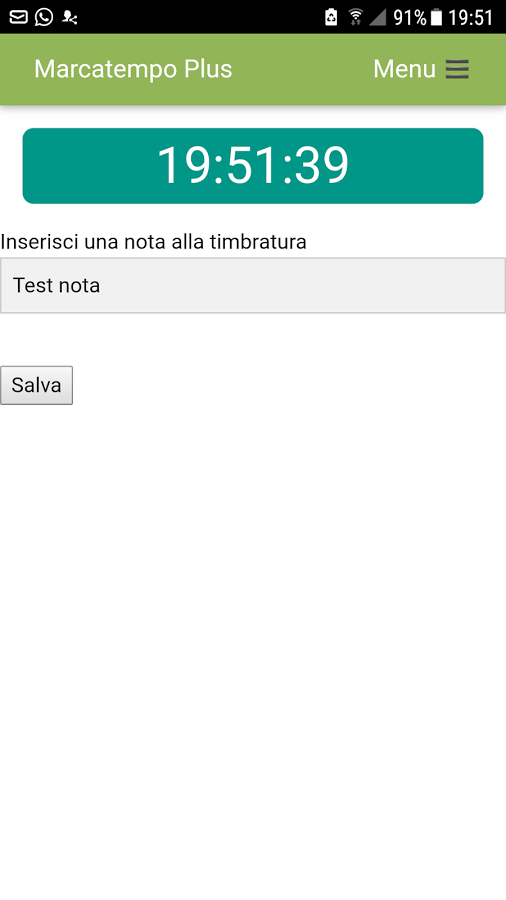Tap the Wi-Fi signal icon
This screenshot has height=900, width=506.
point(356,17)
